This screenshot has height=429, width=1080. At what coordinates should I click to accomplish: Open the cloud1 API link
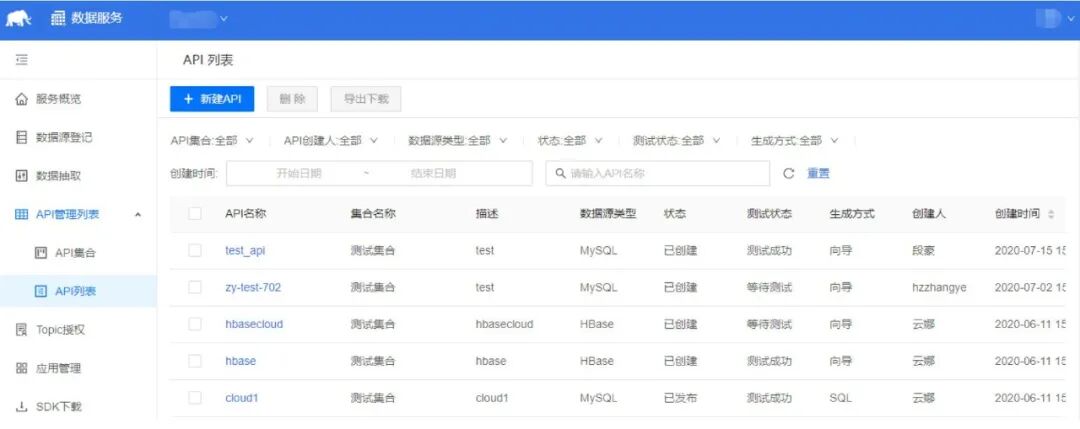241,397
